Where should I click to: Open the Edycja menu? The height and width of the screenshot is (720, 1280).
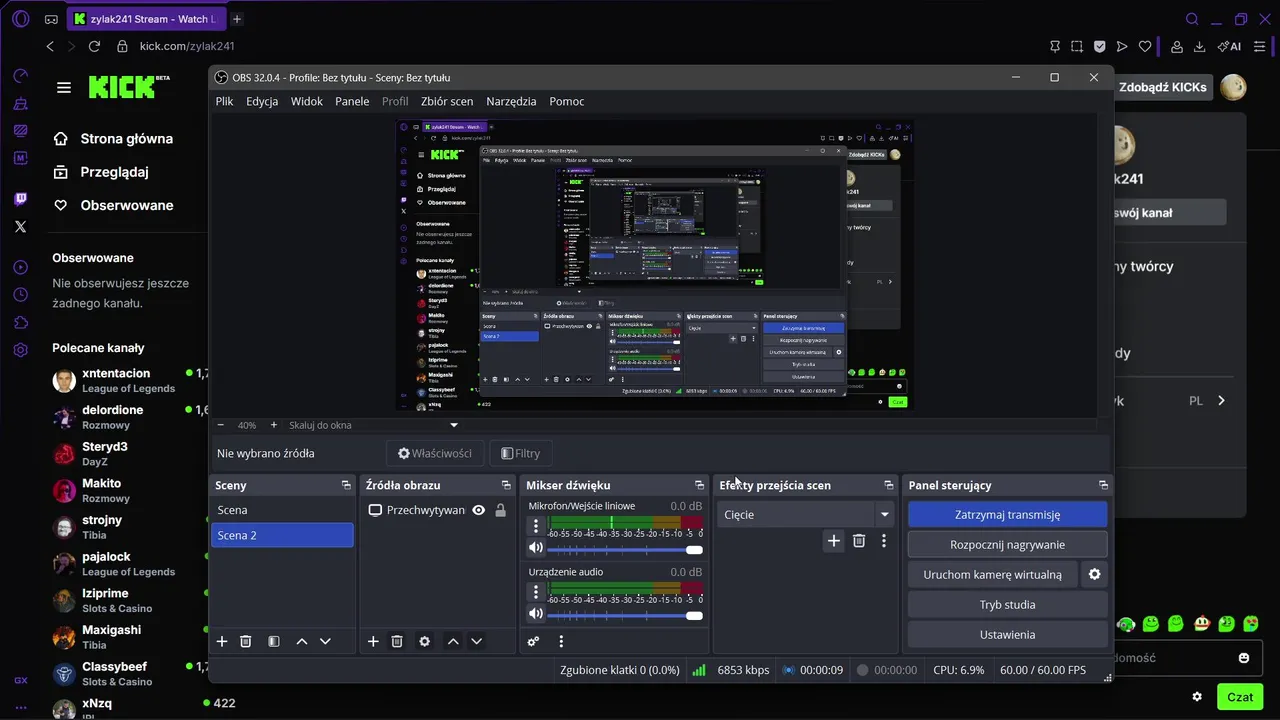point(262,101)
